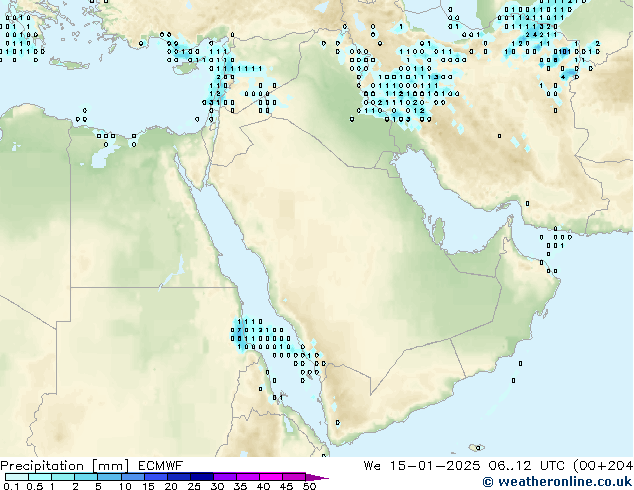634x490 pixels.
Task: Click the Crete island on the map
Action: tap(70, 63)
